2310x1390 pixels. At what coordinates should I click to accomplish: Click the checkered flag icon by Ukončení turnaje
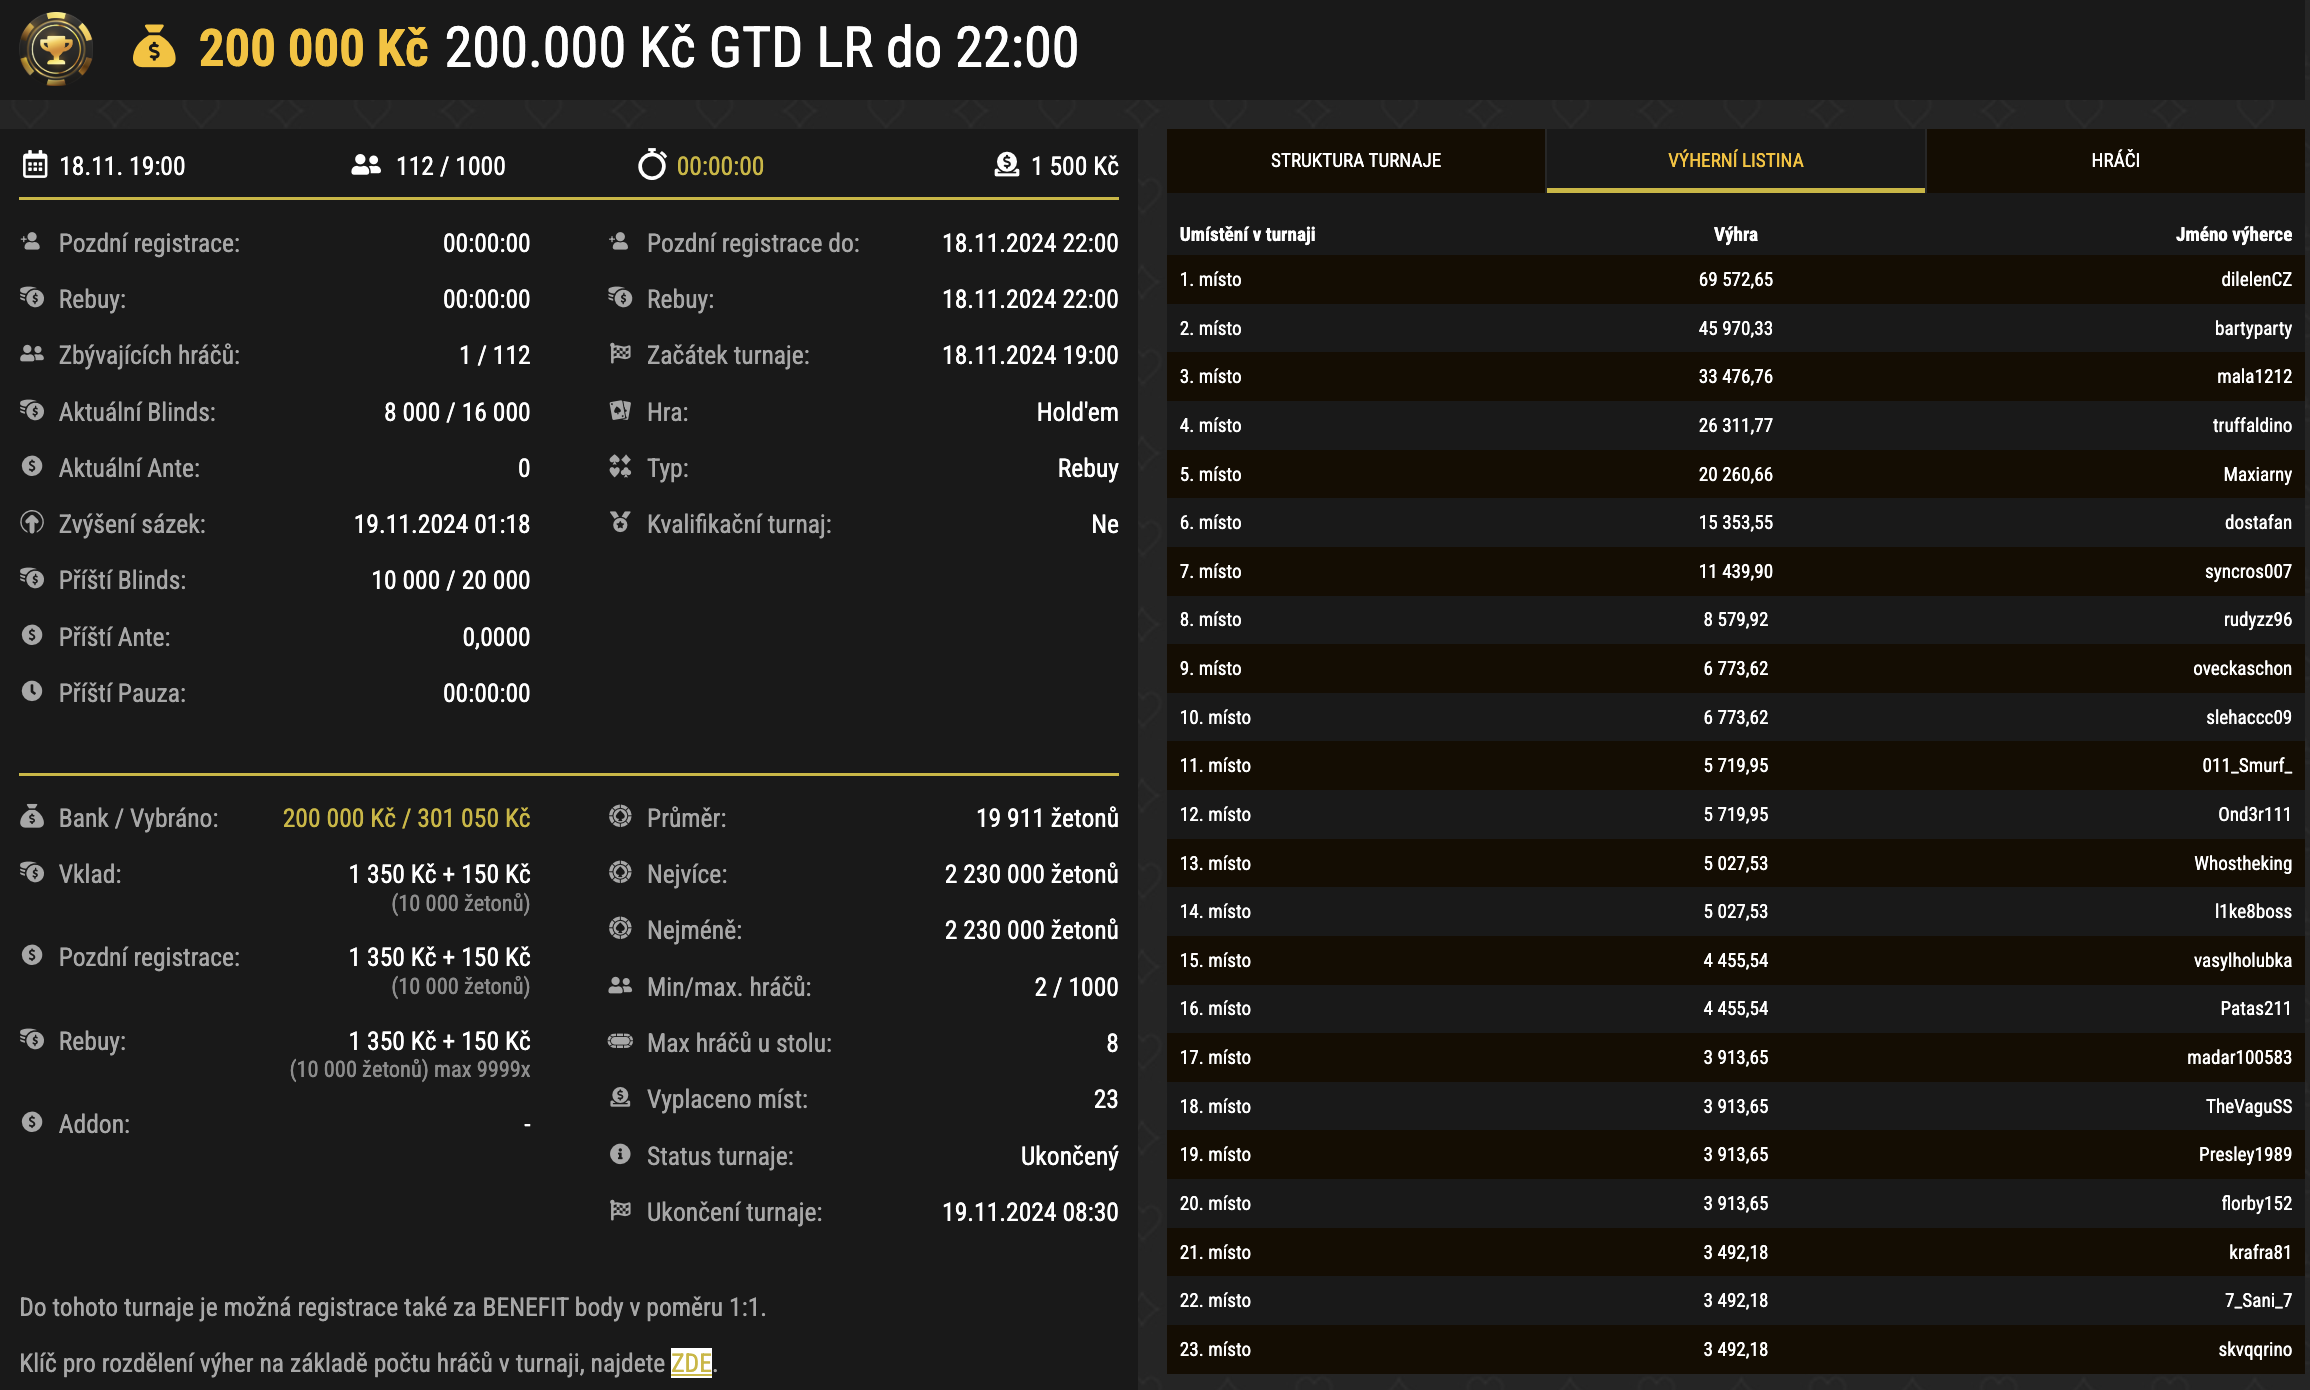pos(620,1211)
